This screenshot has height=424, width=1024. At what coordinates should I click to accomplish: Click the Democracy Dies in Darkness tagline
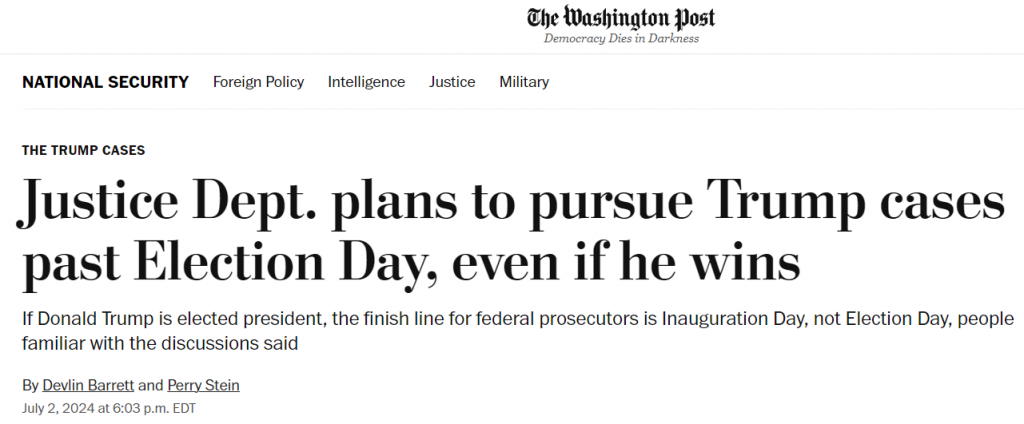point(621,39)
